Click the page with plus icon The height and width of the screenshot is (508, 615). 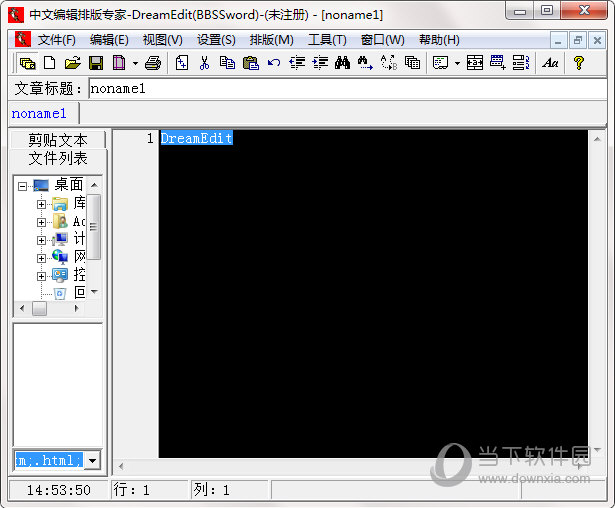182,63
